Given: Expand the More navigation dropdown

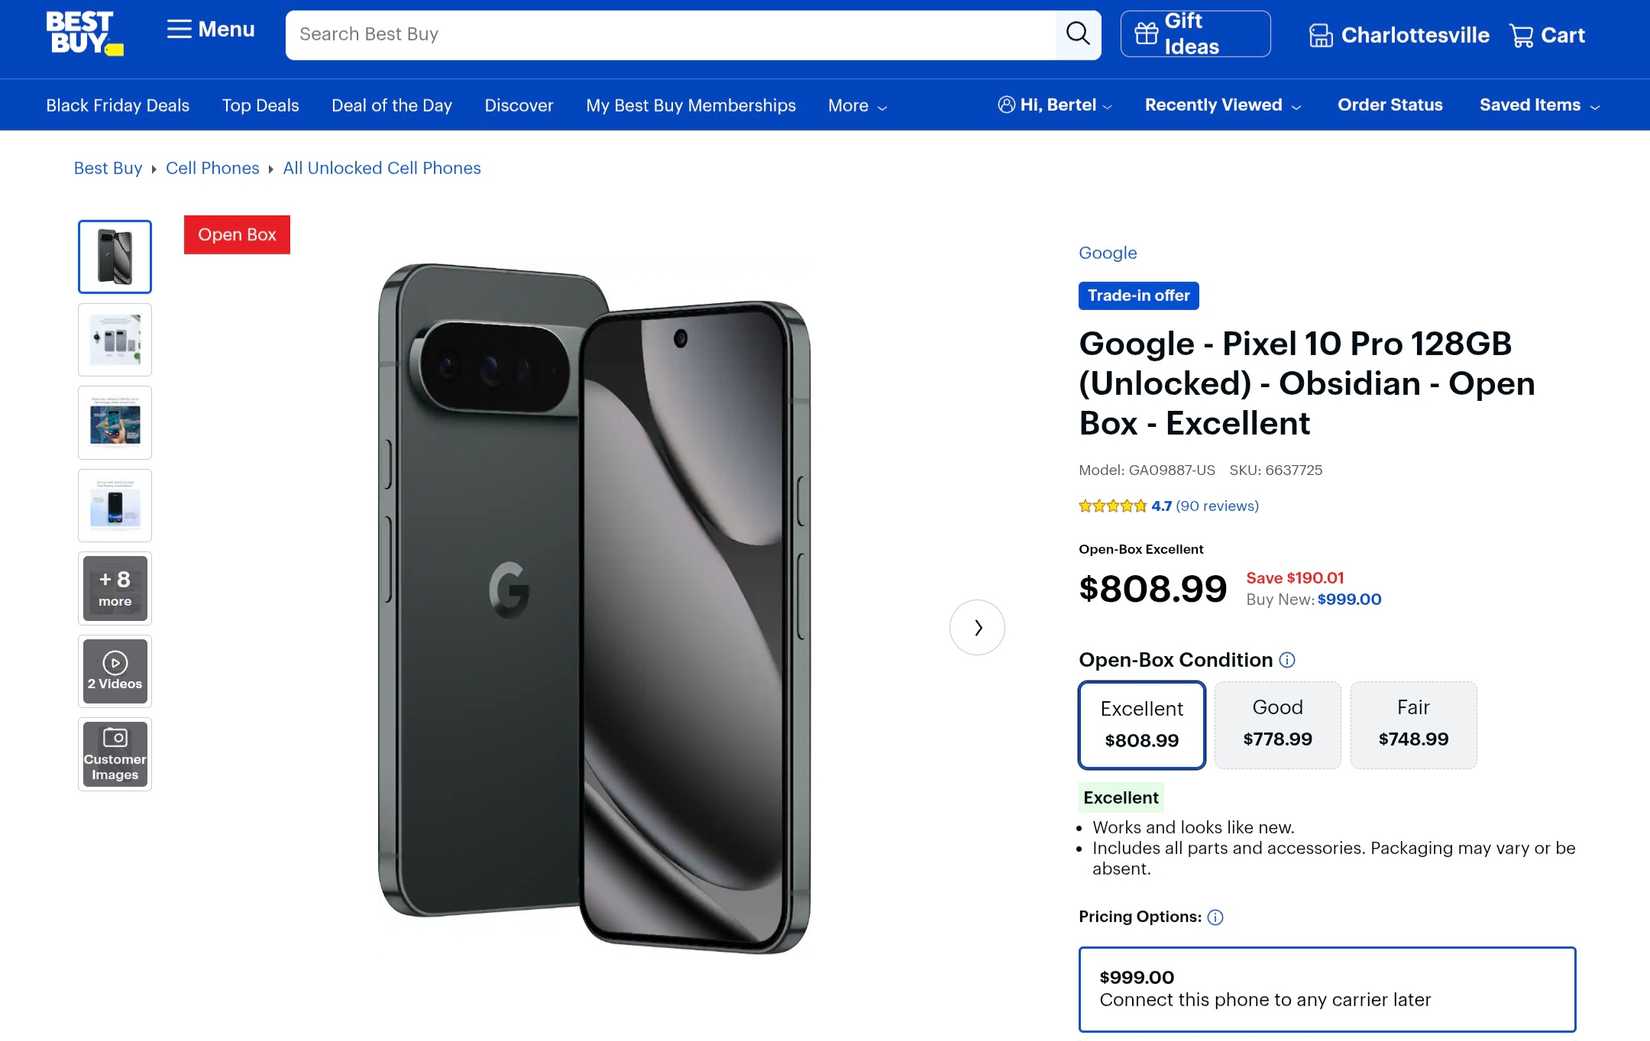Looking at the screenshot, I should pos(855,105).
